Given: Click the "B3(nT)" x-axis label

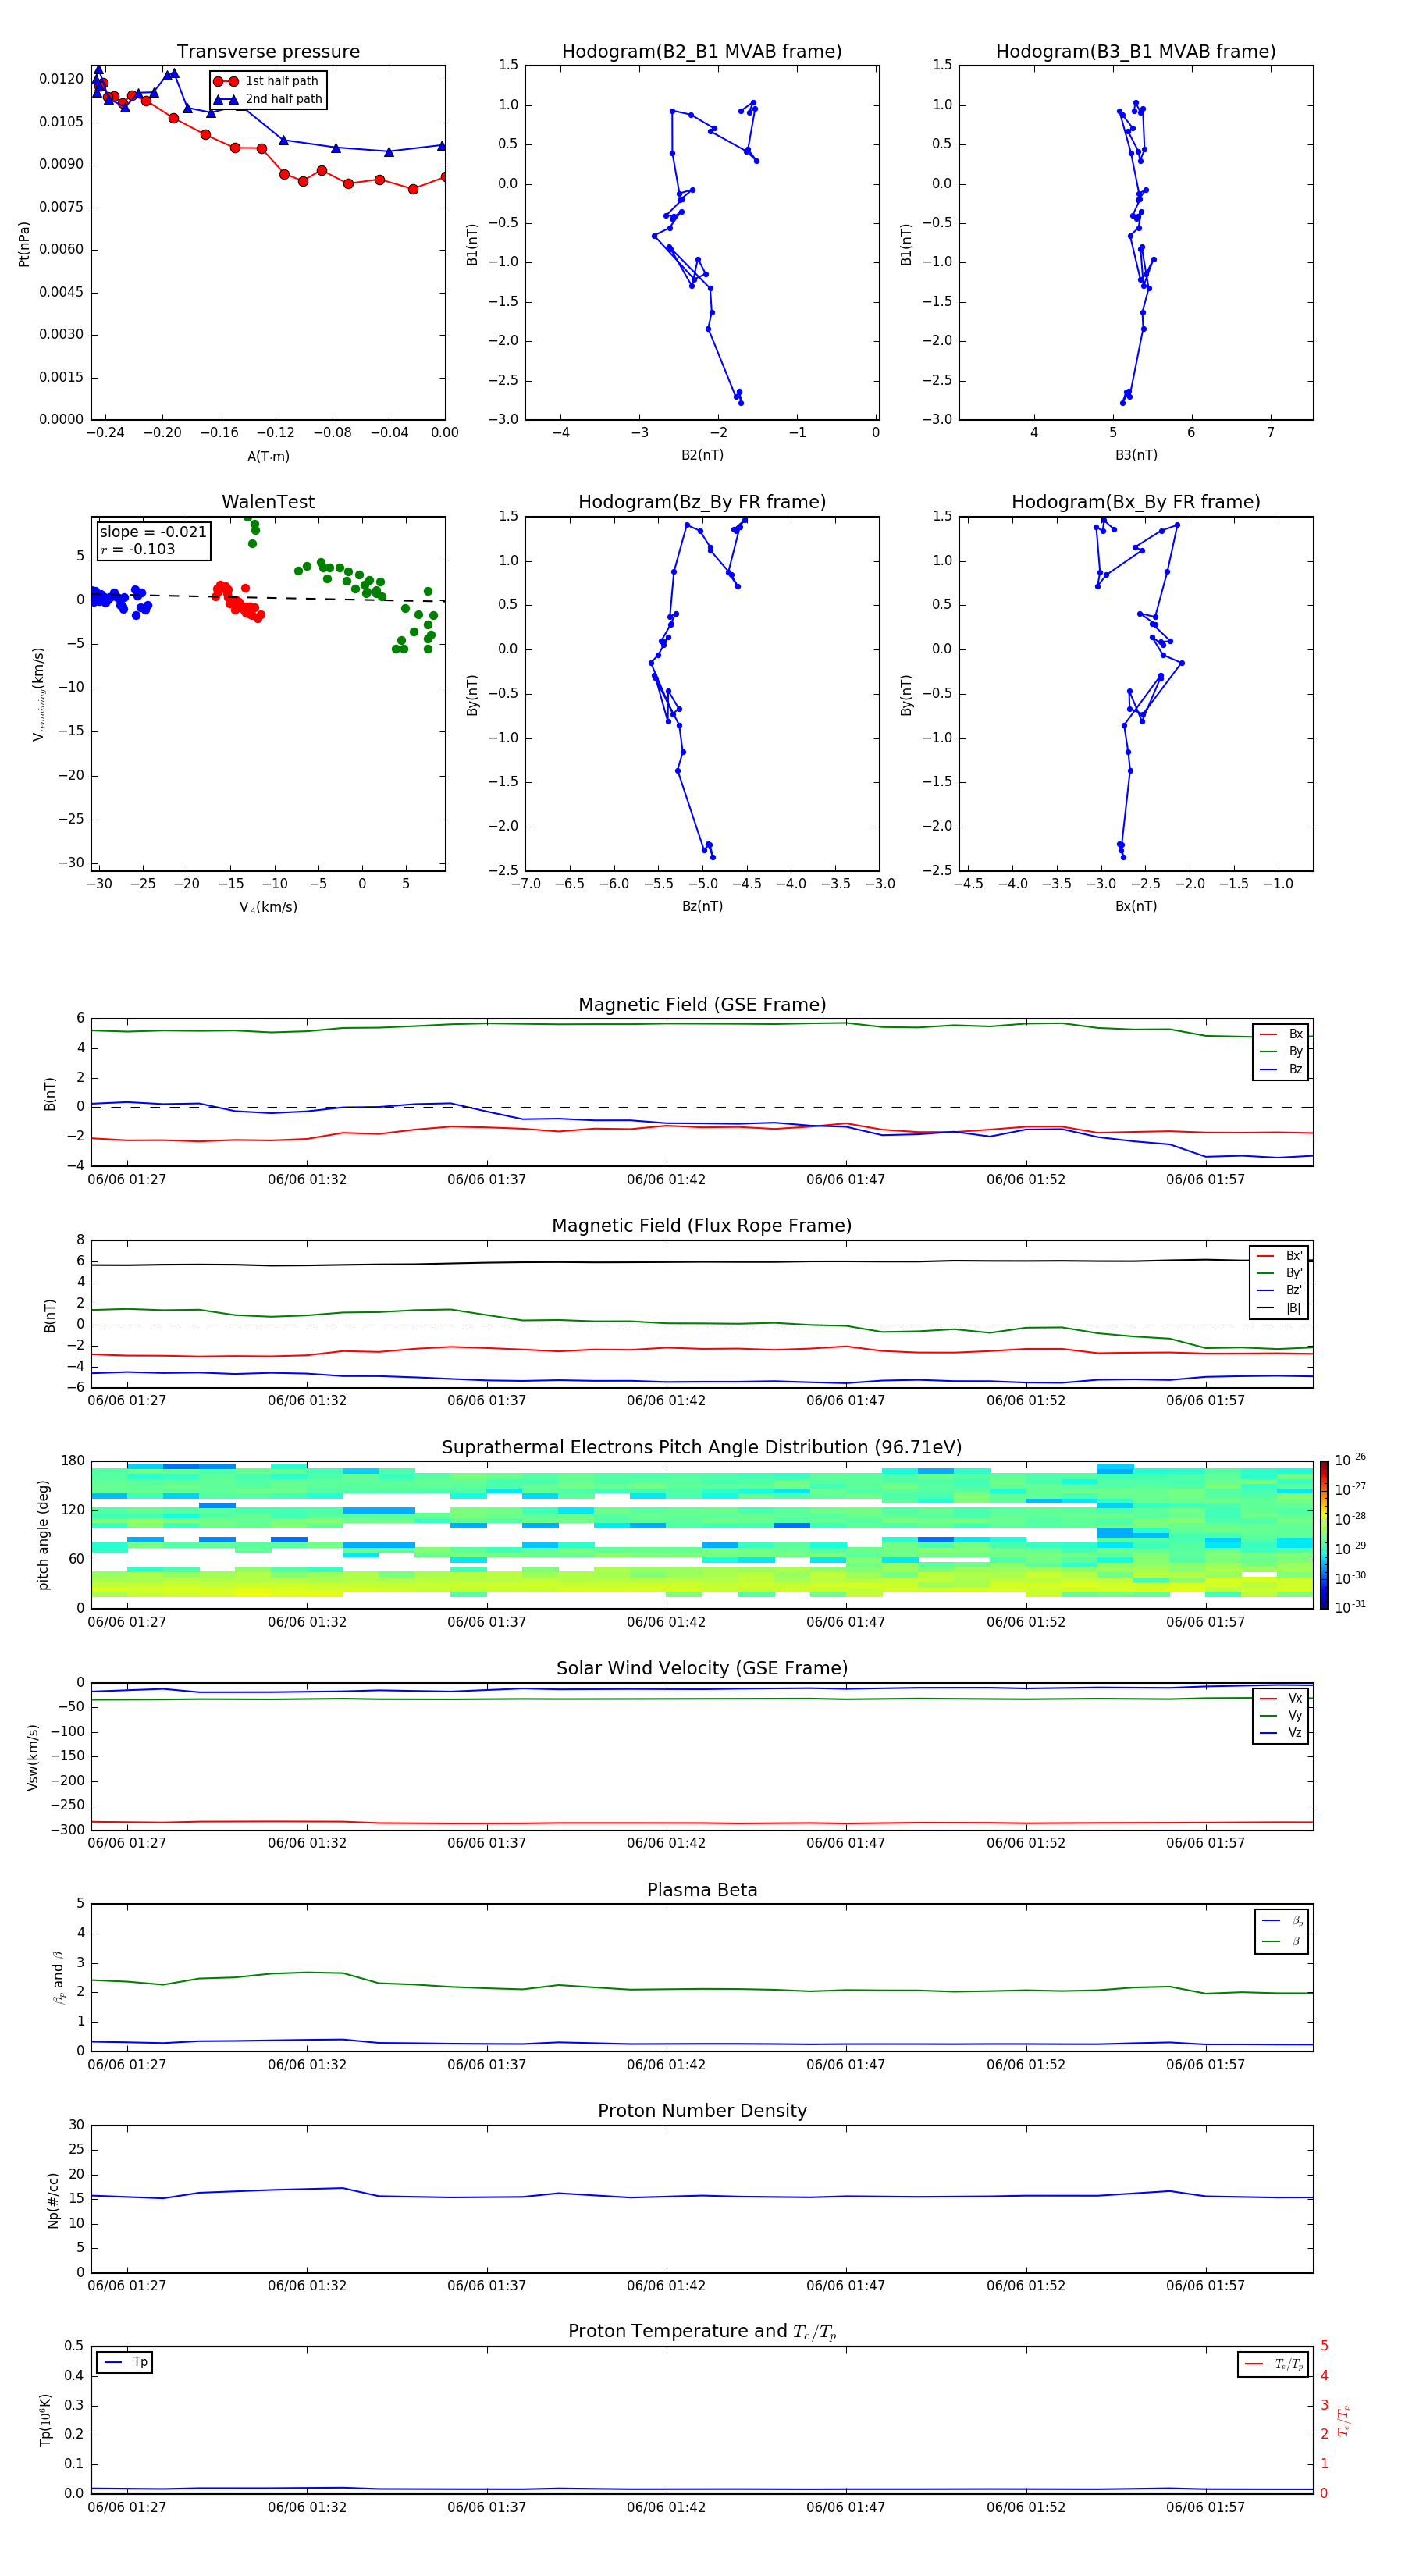Looking at the screenshot, I should 1136,455.
